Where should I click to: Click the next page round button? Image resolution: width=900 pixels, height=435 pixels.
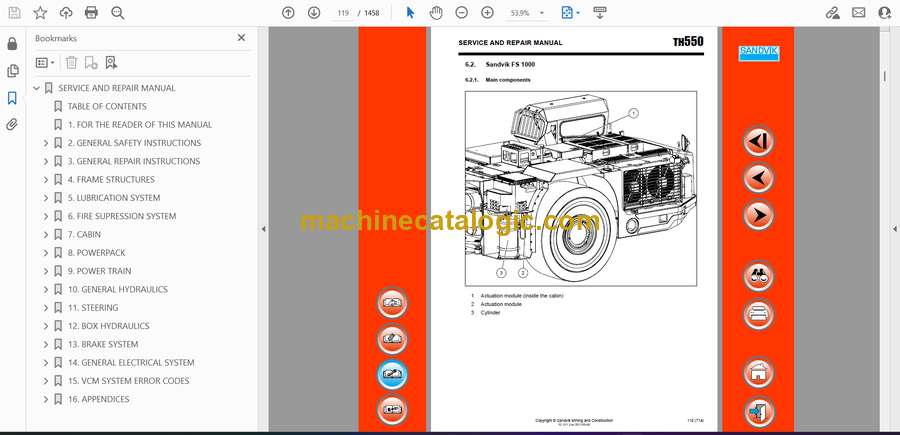click(758, 215)
